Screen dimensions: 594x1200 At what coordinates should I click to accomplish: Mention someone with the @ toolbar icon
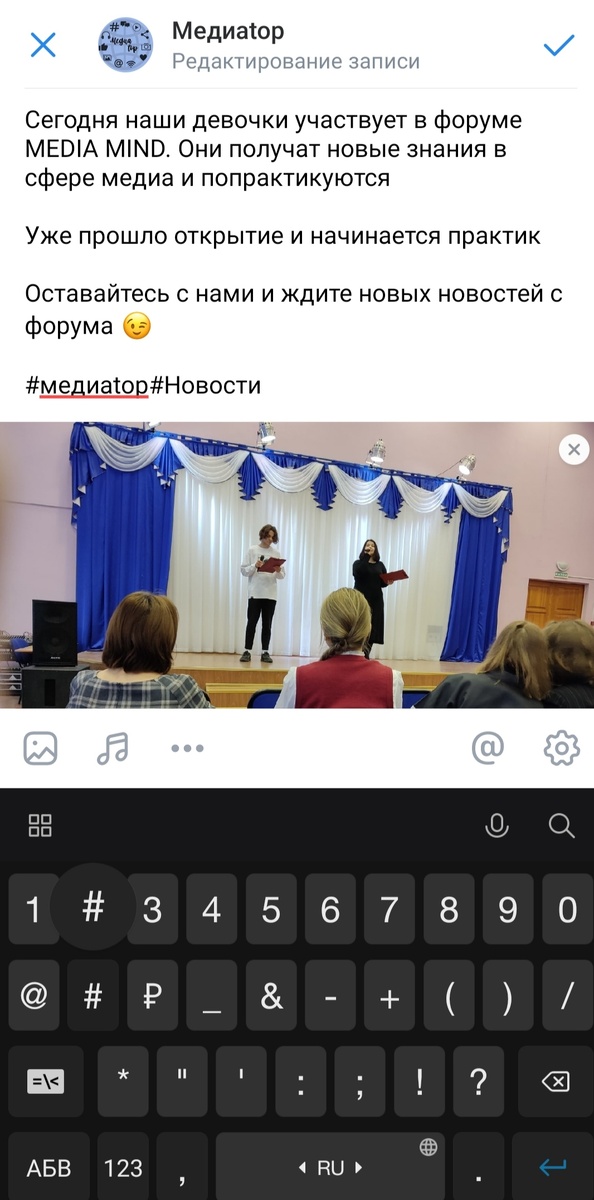point(487,748)
